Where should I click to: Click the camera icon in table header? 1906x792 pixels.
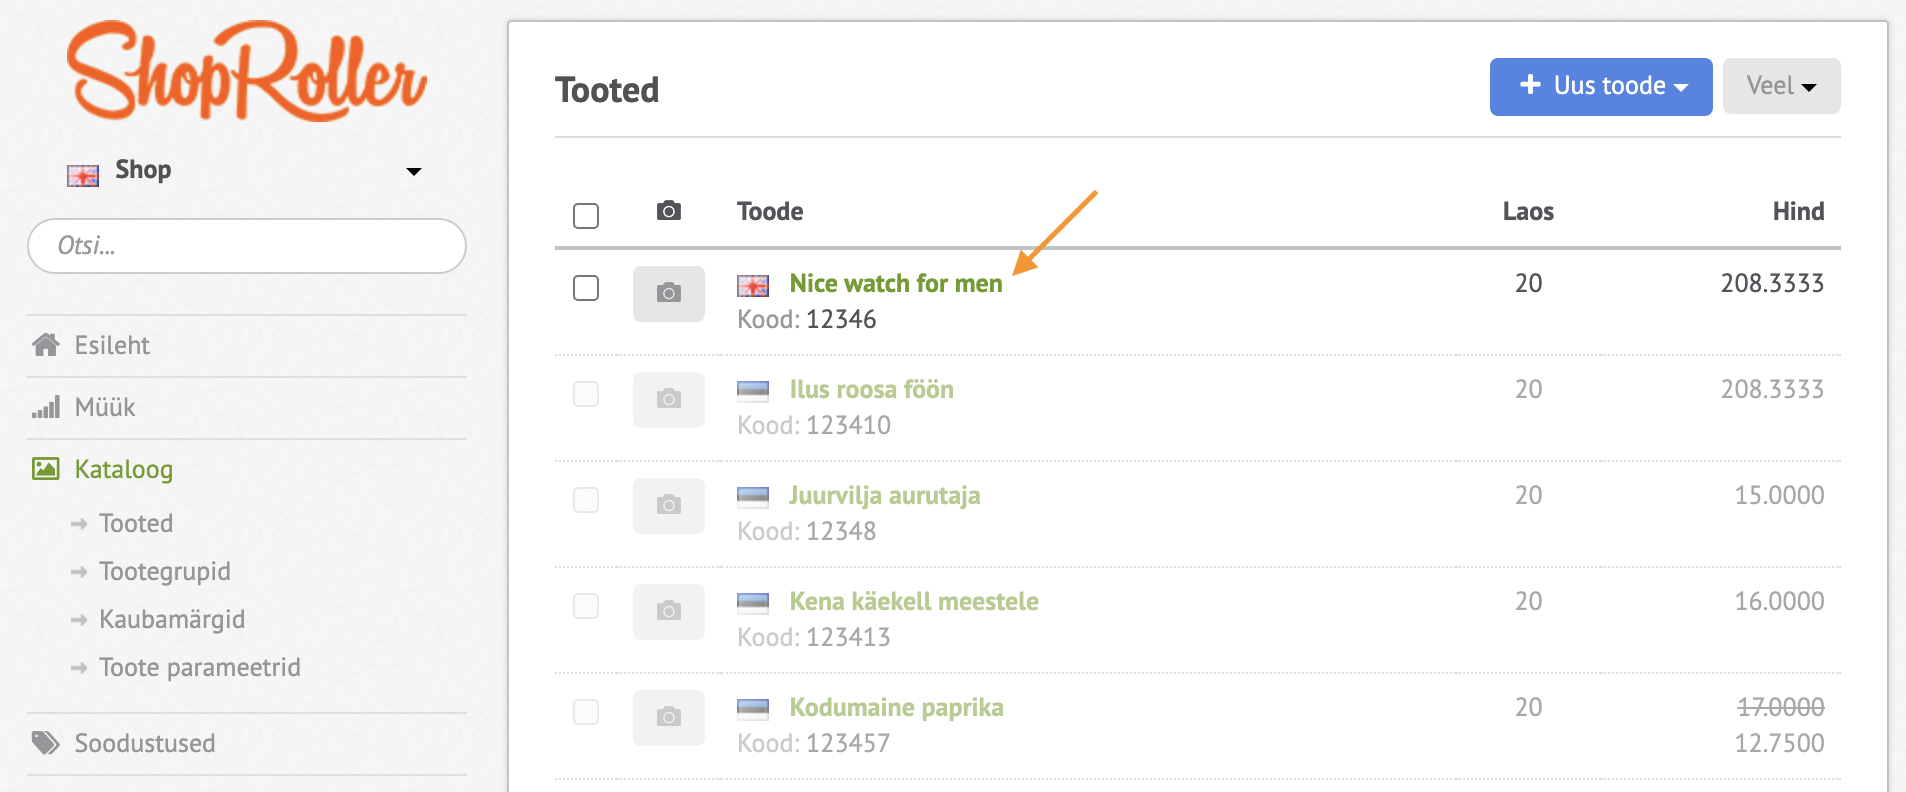(x=669, y=211)
